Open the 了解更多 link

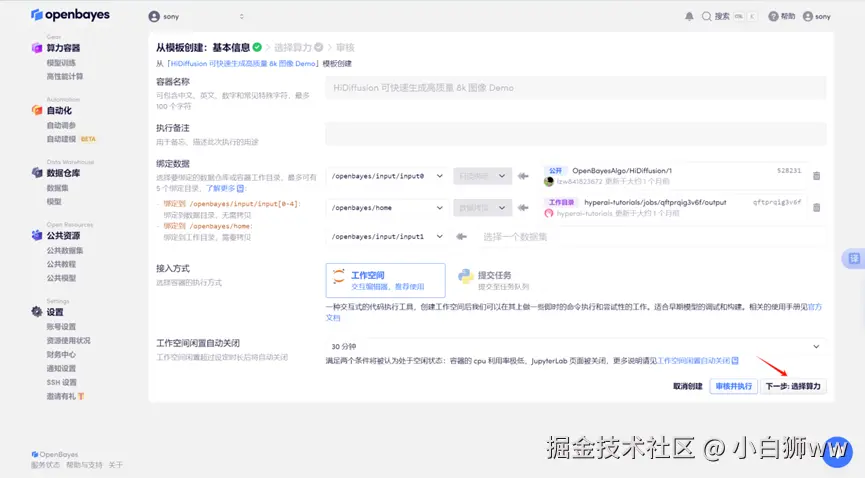pyautogui.click(x=221, y=189)
